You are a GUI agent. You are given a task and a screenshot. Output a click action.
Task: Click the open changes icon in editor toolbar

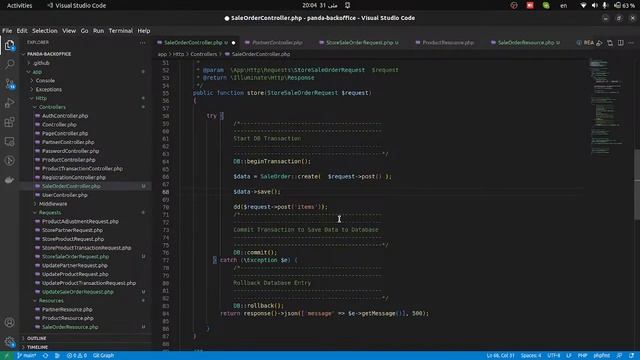(610, 42)
